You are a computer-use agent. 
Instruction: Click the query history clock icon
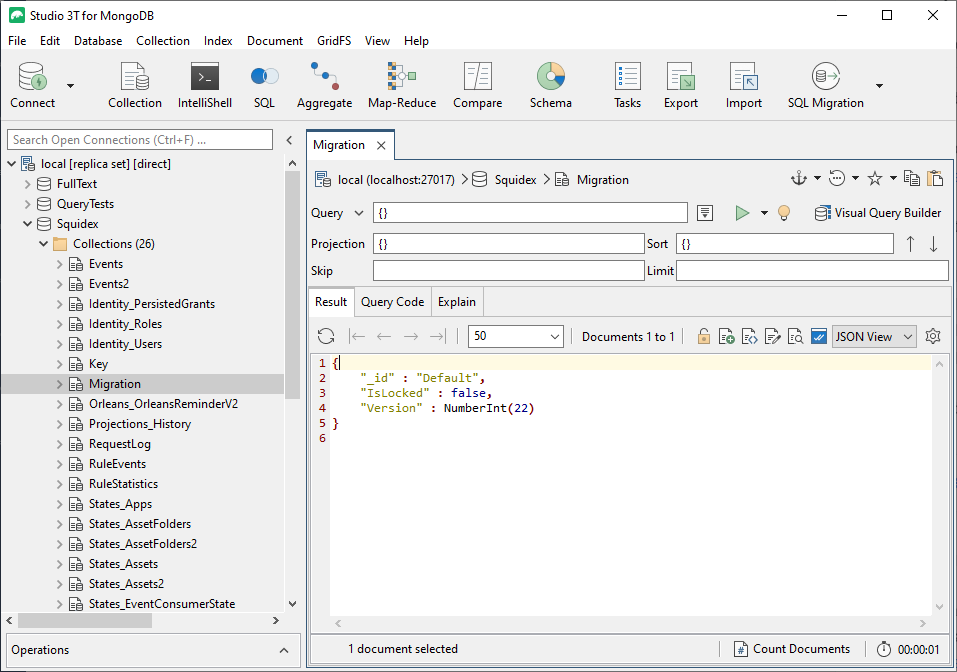(x=837, y=179)
